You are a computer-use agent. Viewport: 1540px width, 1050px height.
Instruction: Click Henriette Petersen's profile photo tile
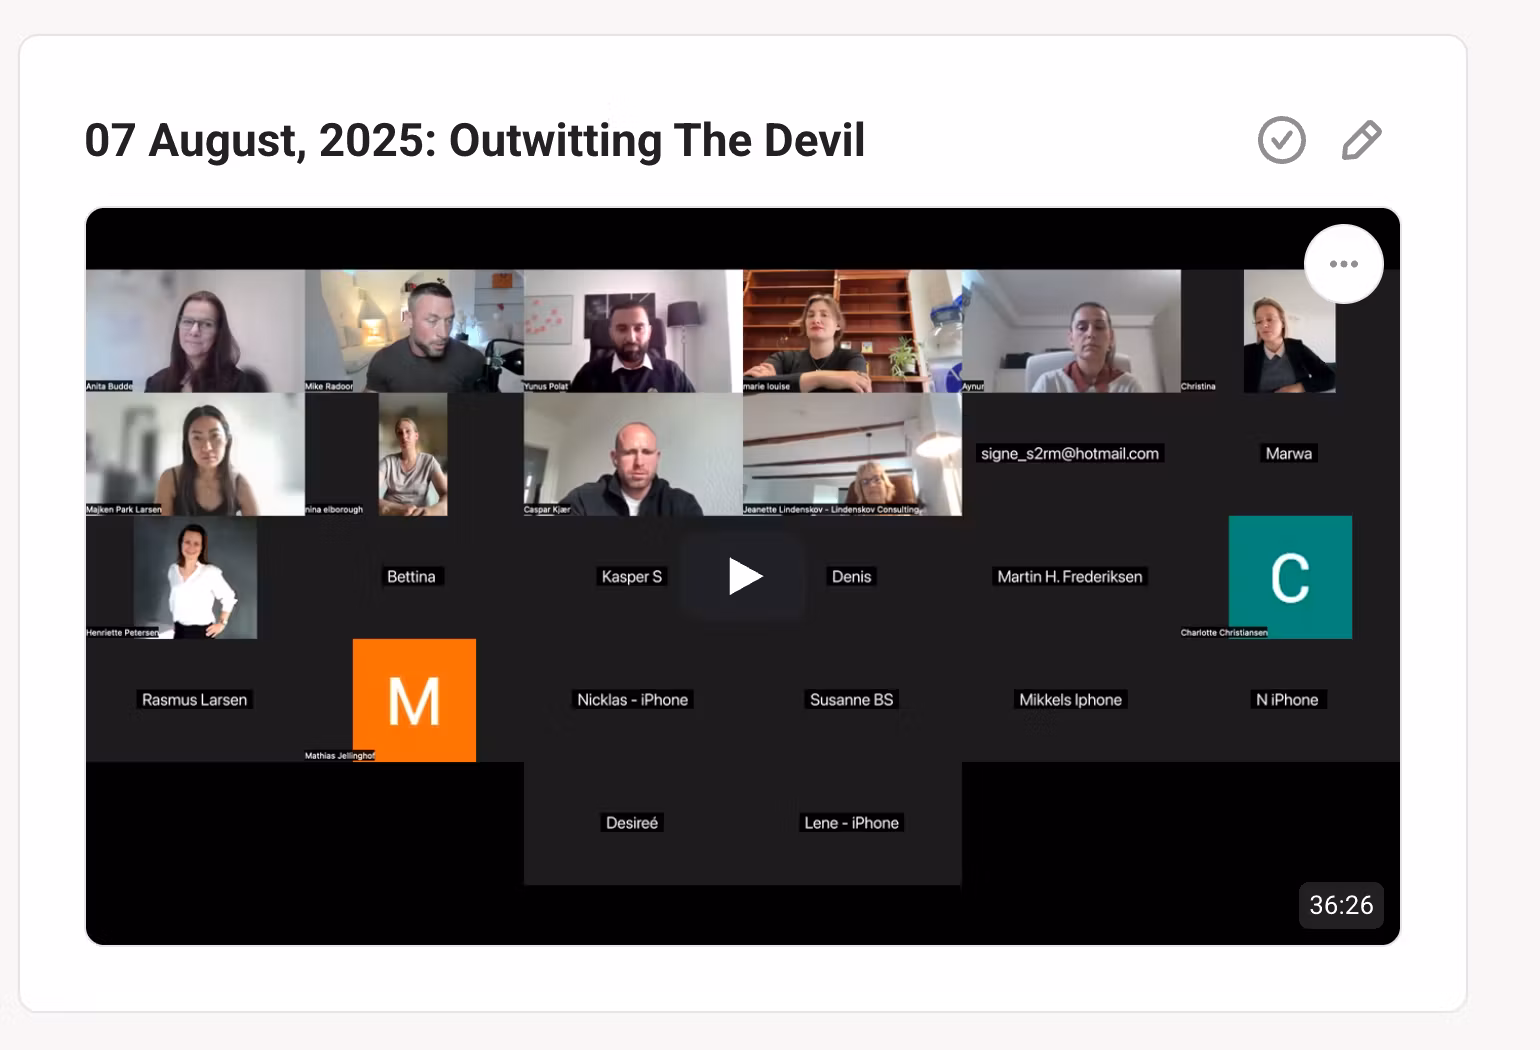click(195, 577)
